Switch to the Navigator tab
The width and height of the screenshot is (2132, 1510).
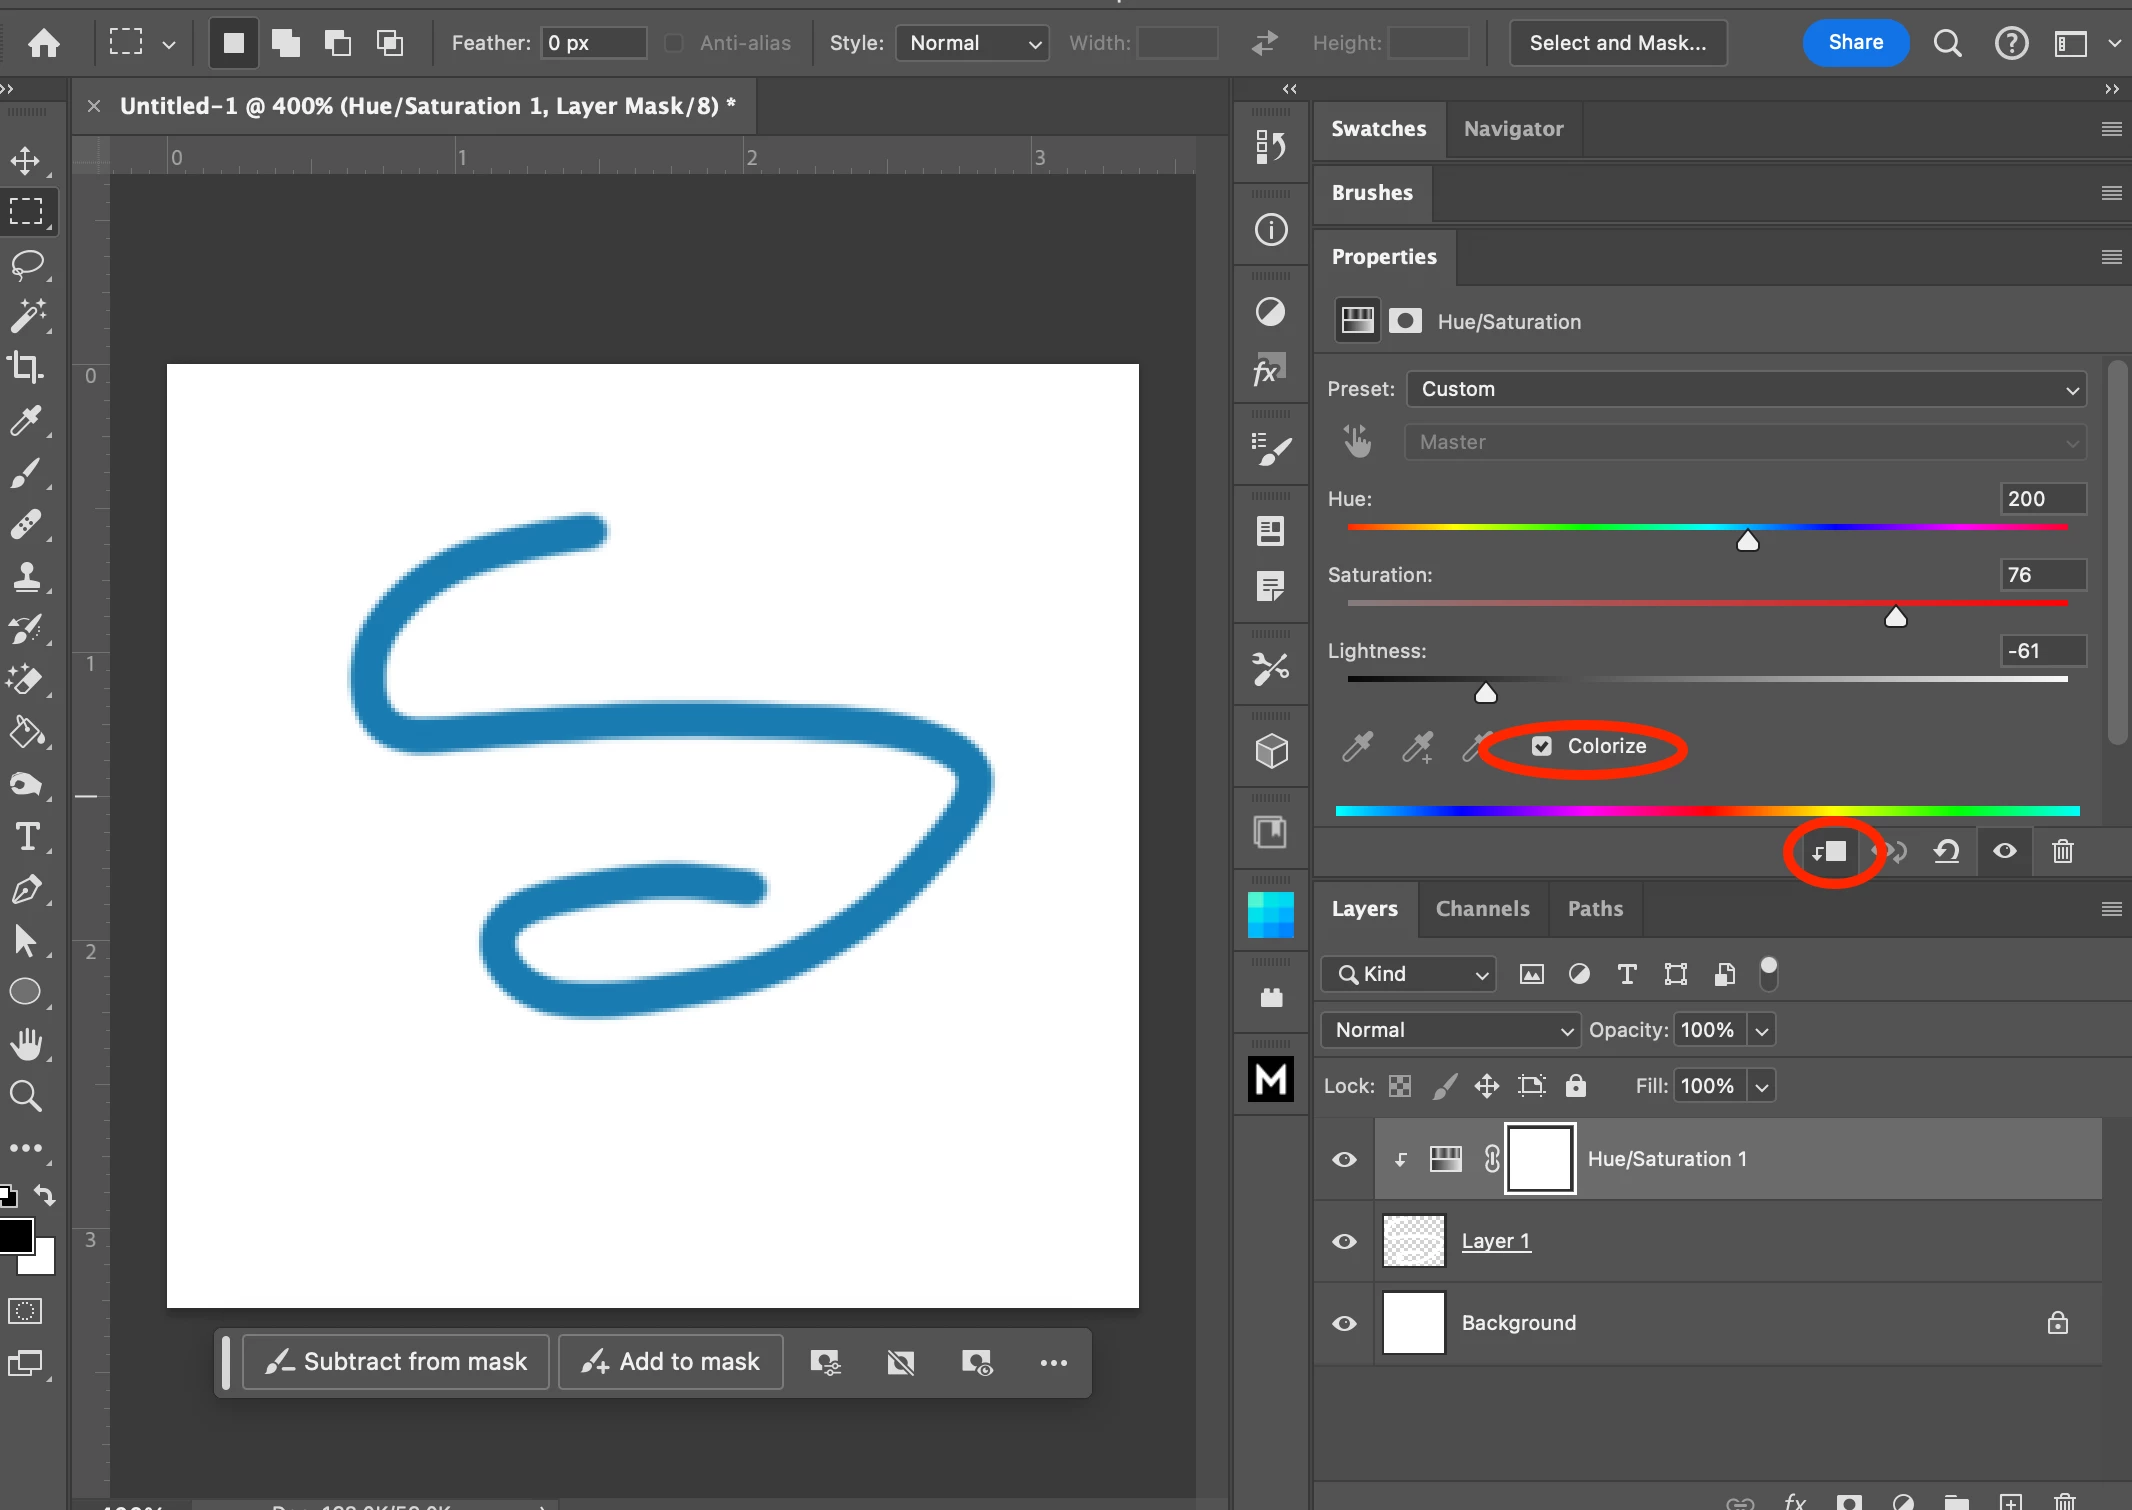1513,129
